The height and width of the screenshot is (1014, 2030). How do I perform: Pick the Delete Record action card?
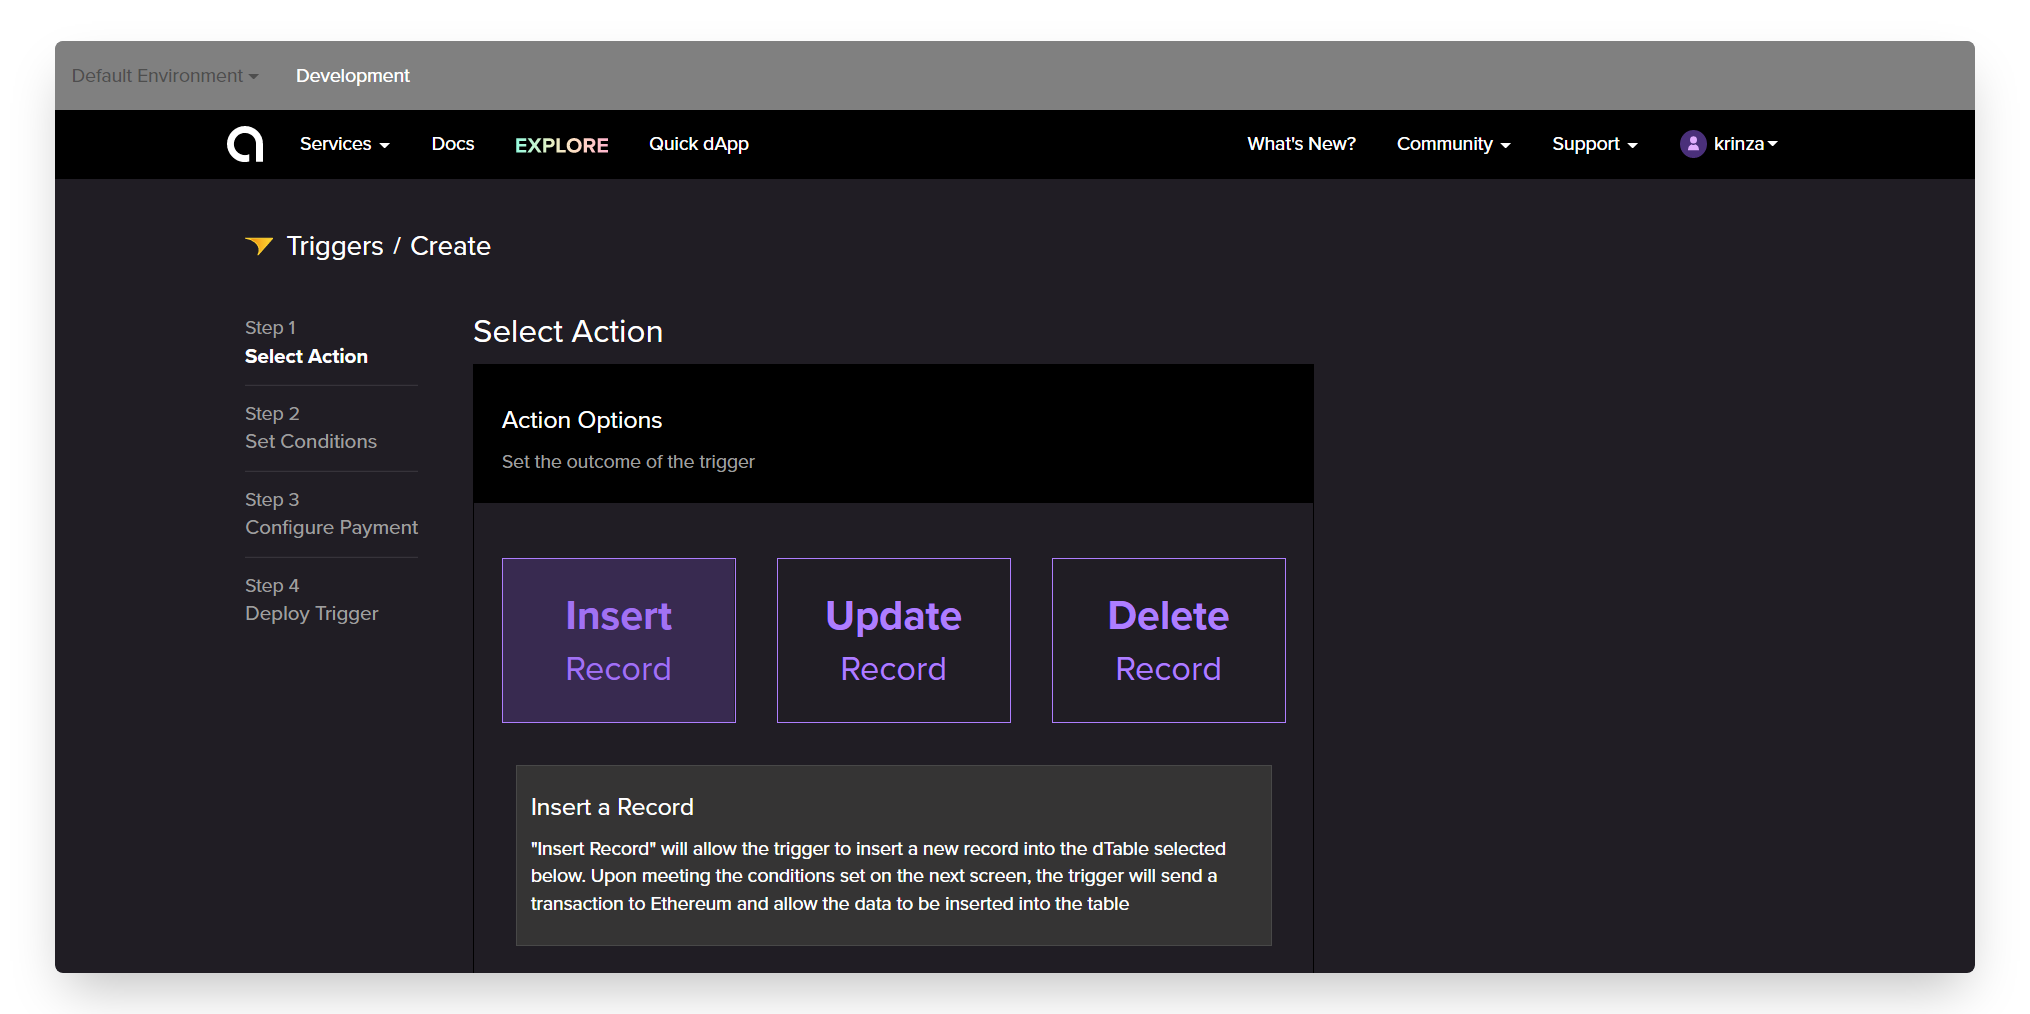(x=1169, y=640)
